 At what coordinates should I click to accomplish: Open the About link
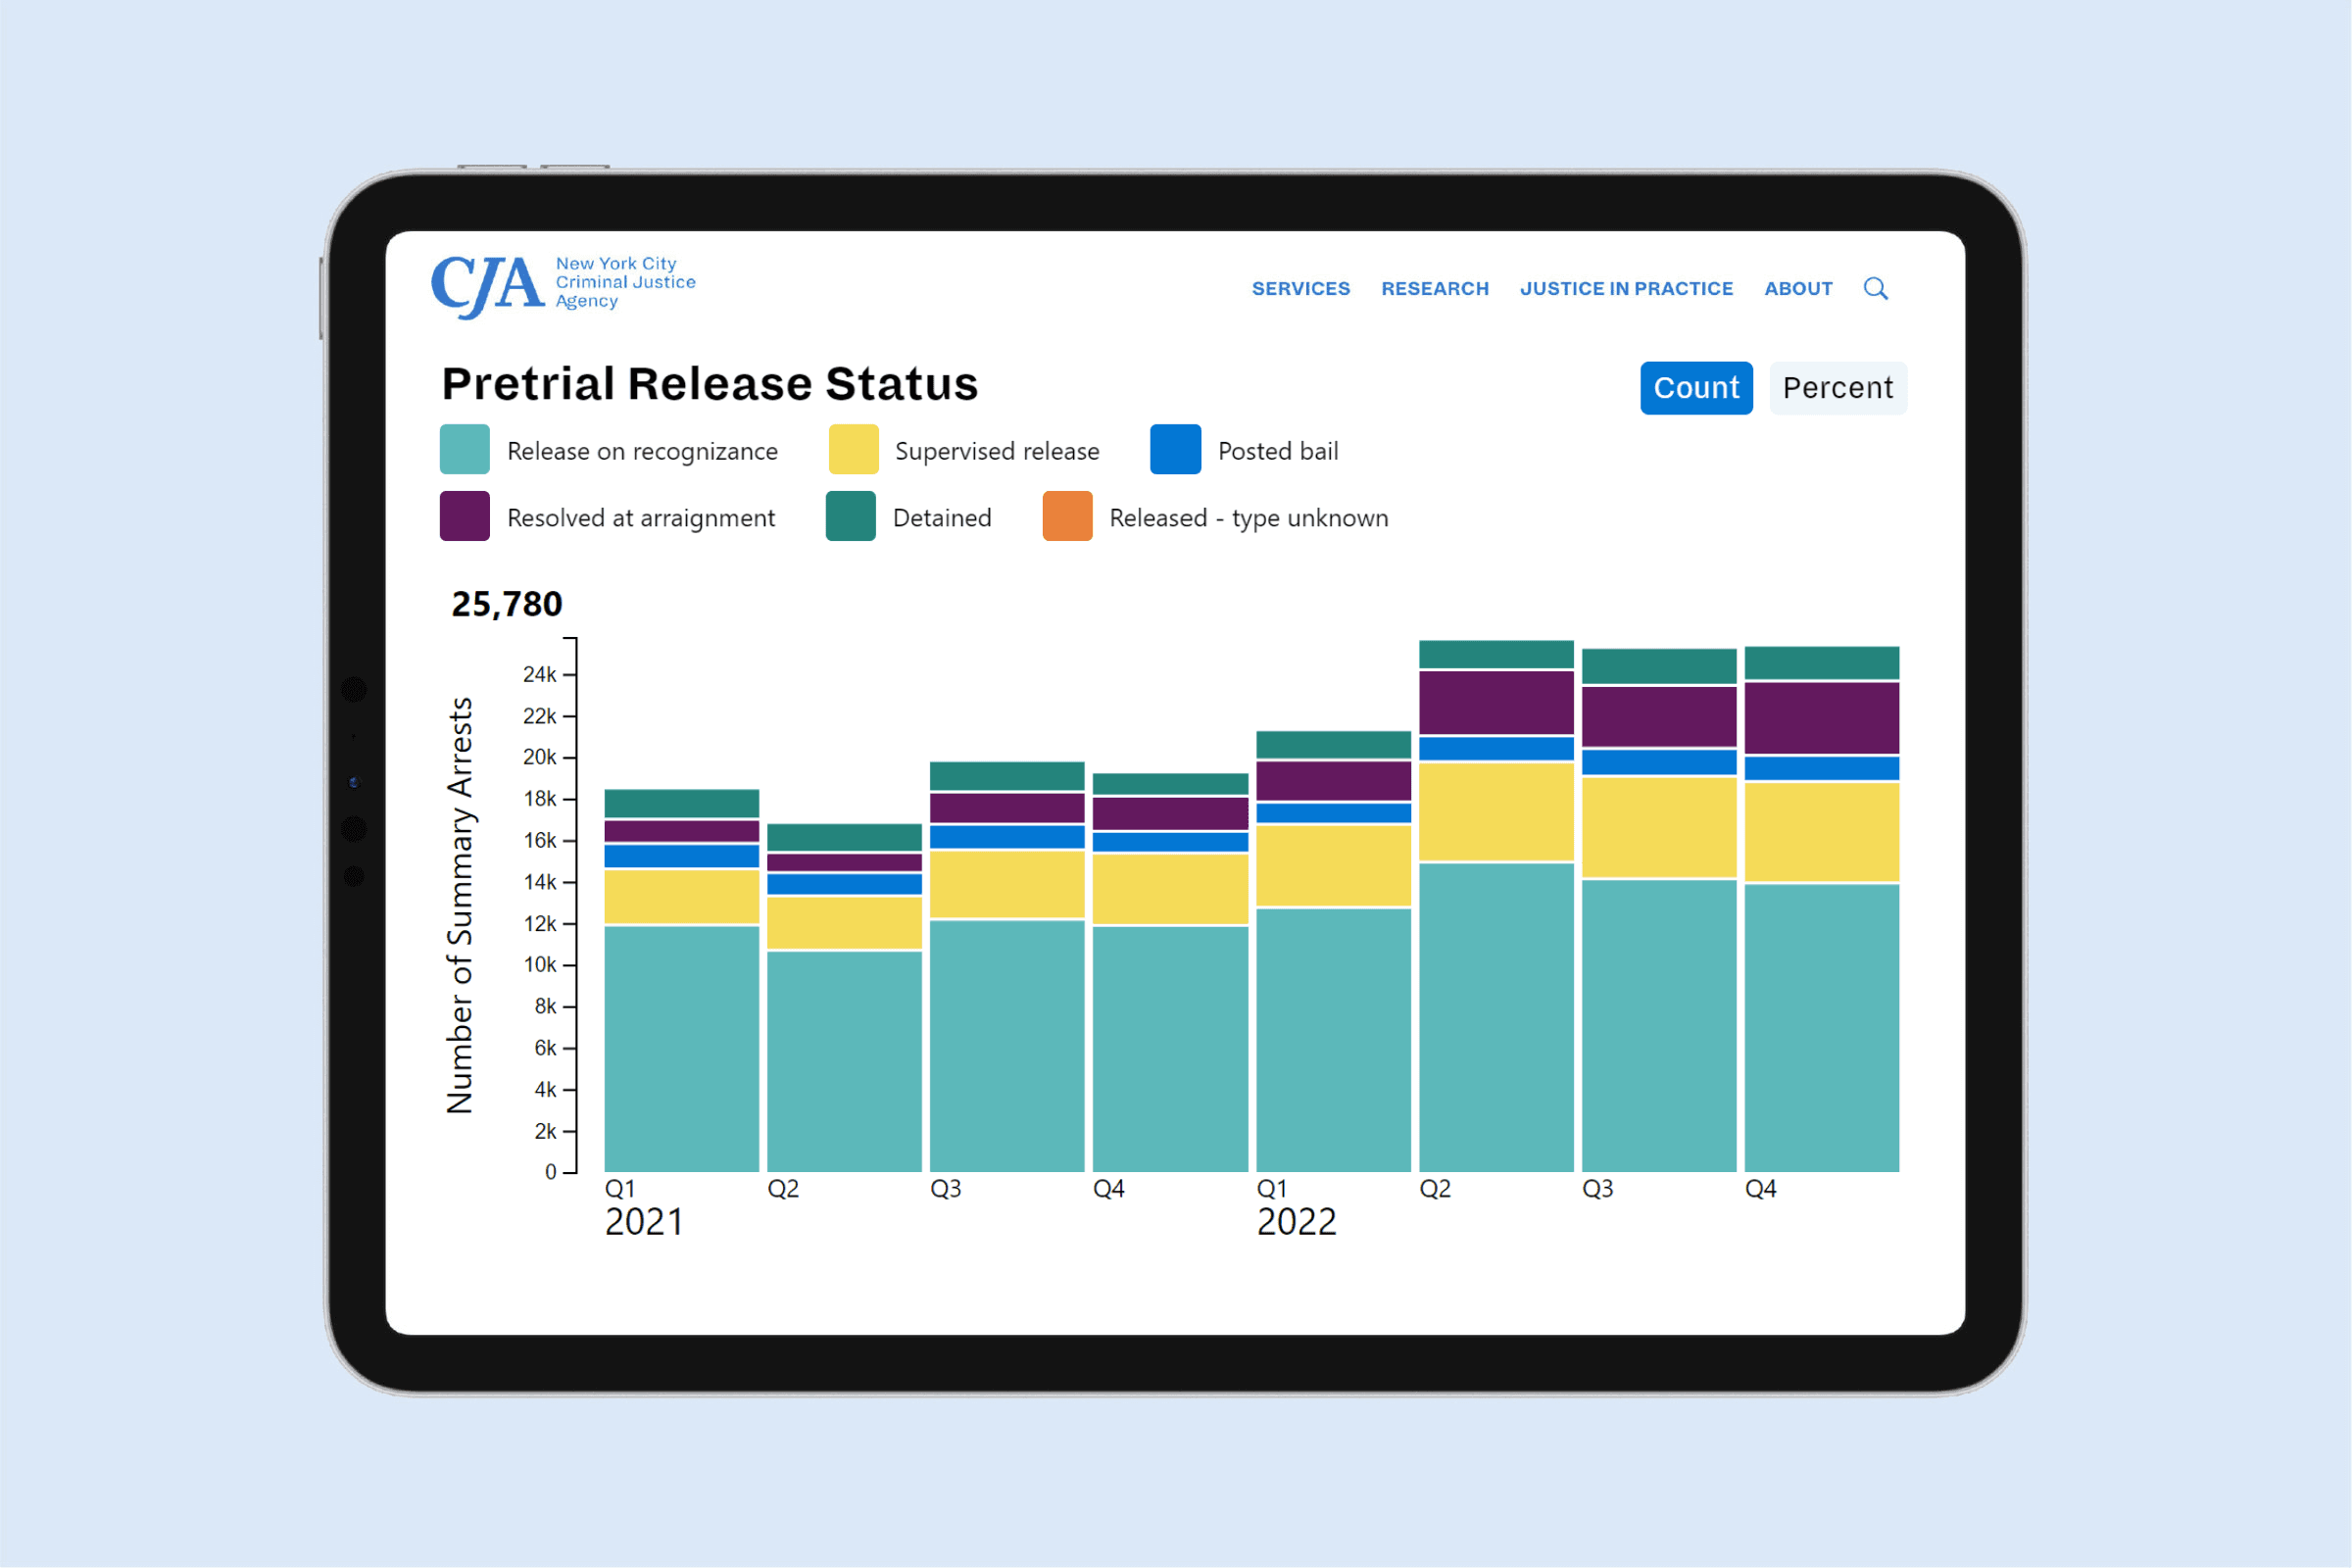click(1797, 289)
